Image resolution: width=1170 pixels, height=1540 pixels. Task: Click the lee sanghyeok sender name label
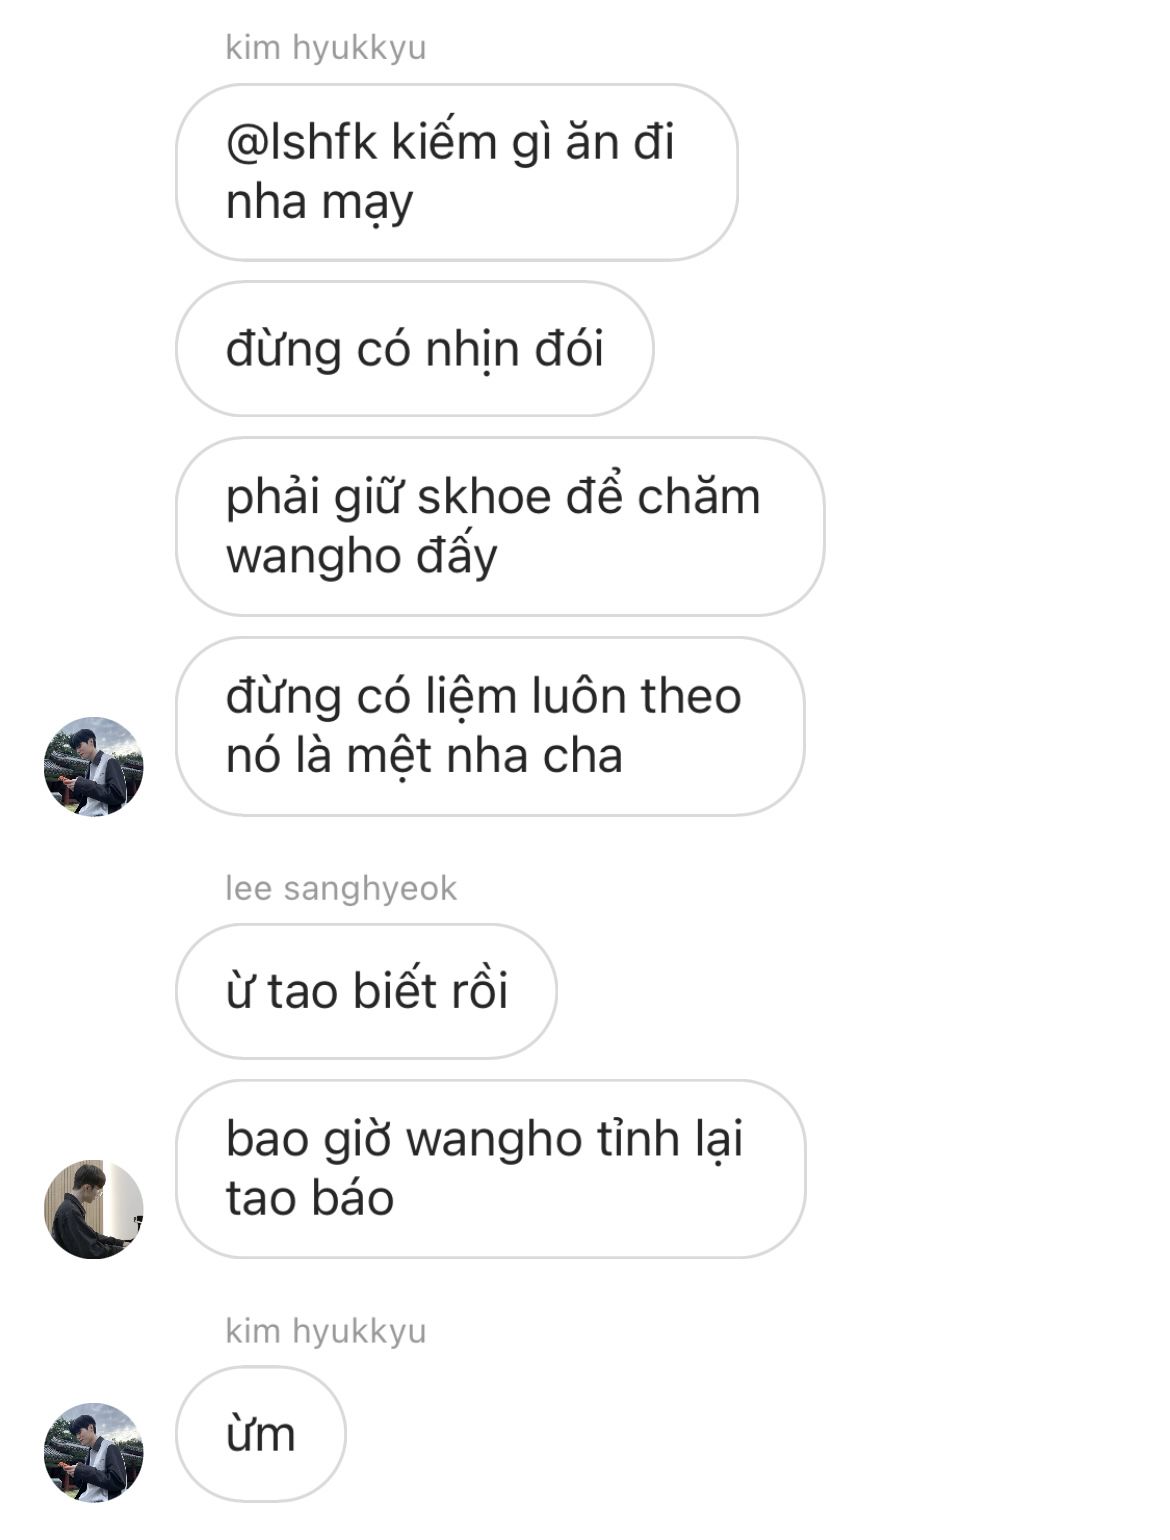[x=341, y=888]
